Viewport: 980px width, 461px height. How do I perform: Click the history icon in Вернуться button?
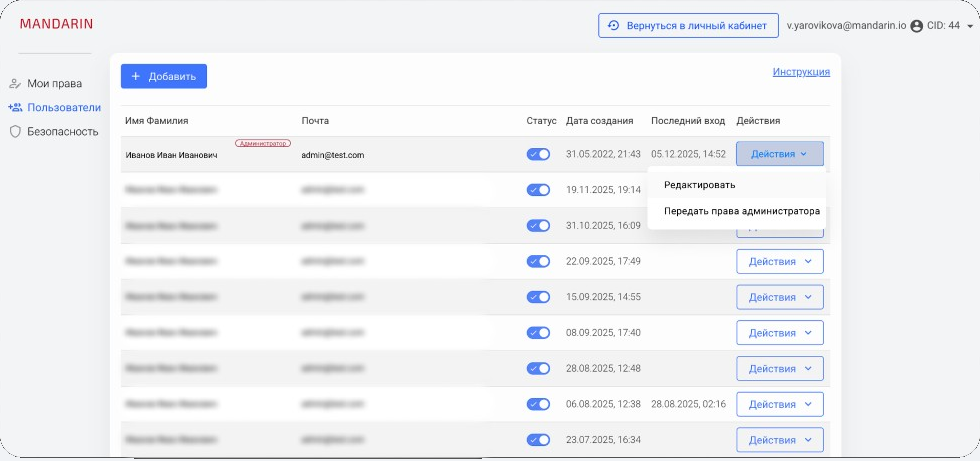[x=614, y=26]
